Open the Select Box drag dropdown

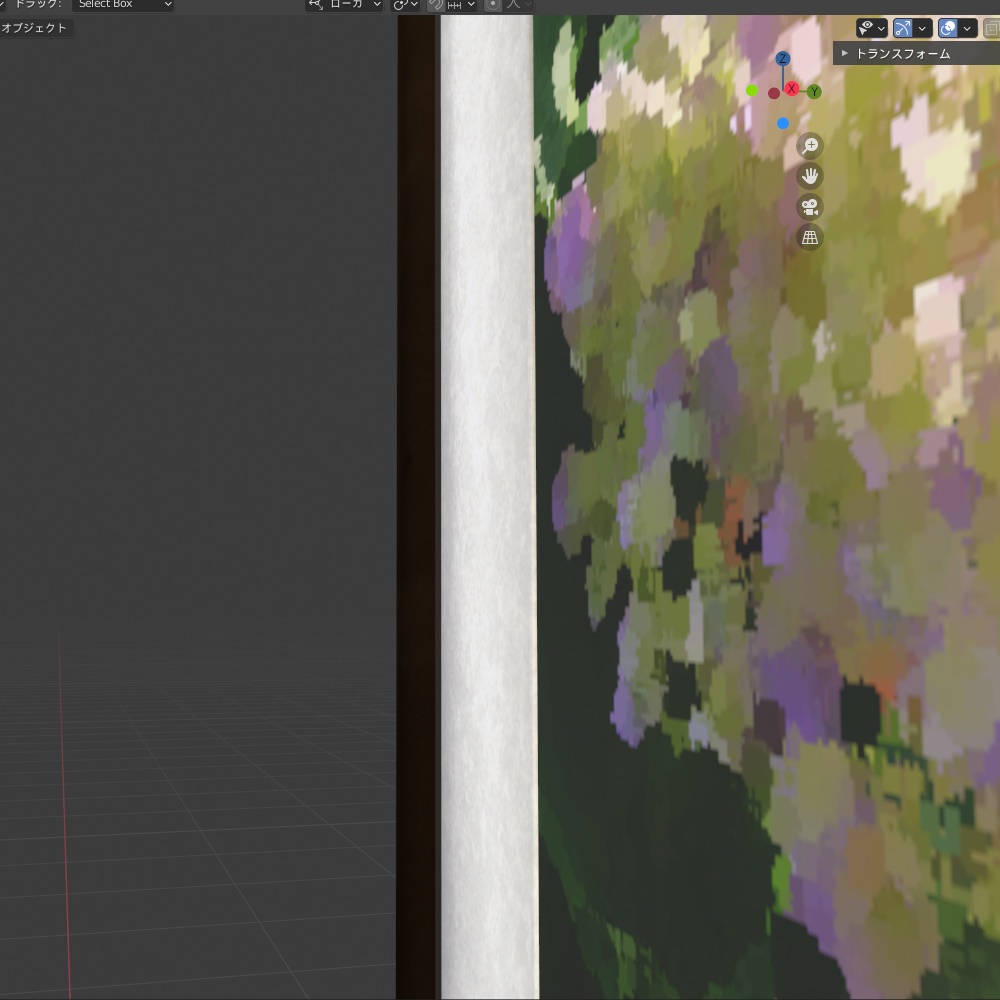(123, 5)
